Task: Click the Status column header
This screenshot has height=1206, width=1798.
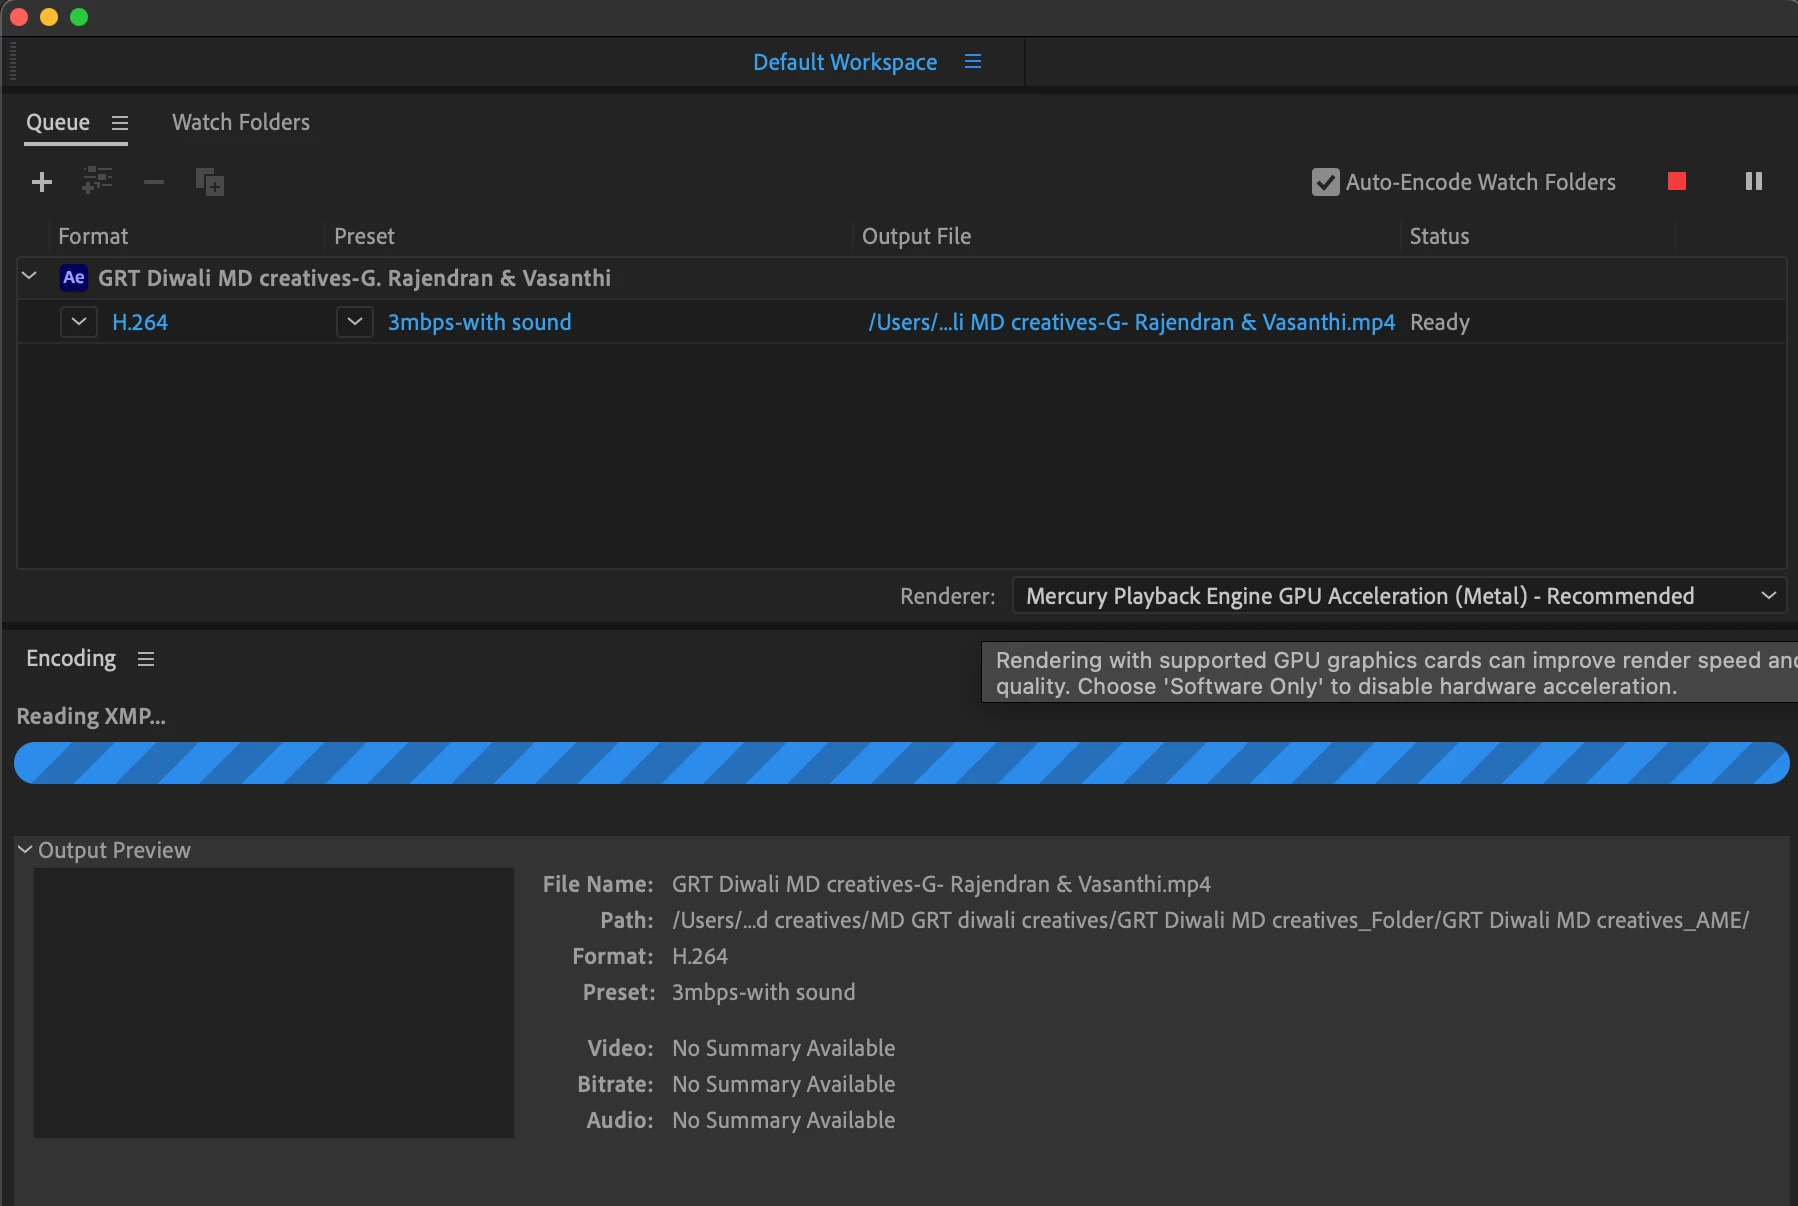Action: pos(1439,236)
